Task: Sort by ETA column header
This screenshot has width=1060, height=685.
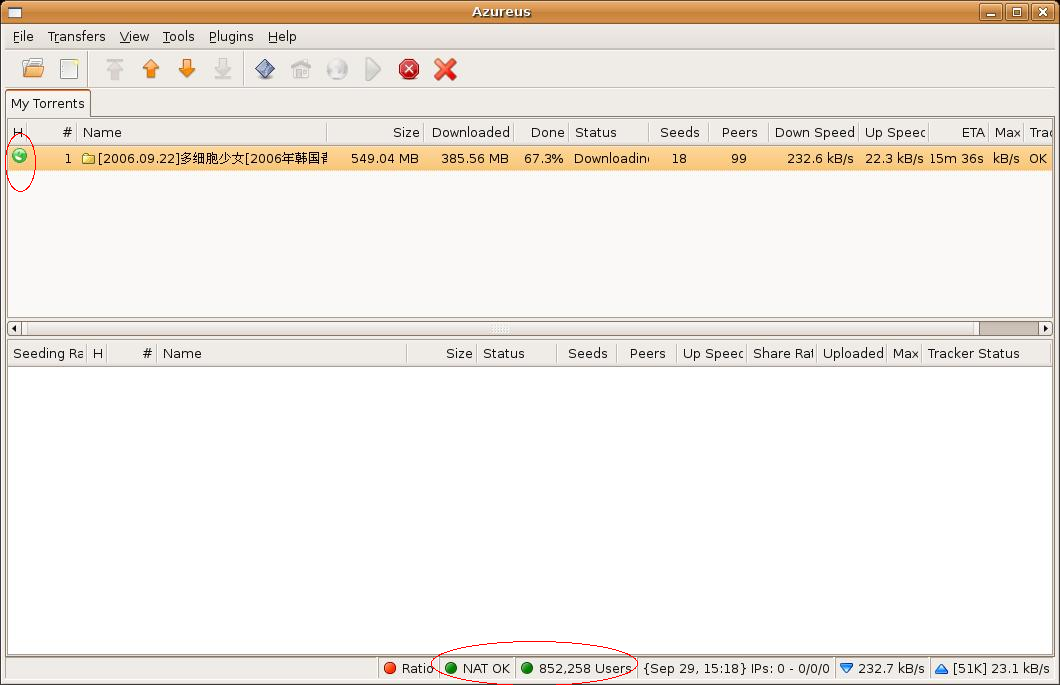Action: pos(959,133)
